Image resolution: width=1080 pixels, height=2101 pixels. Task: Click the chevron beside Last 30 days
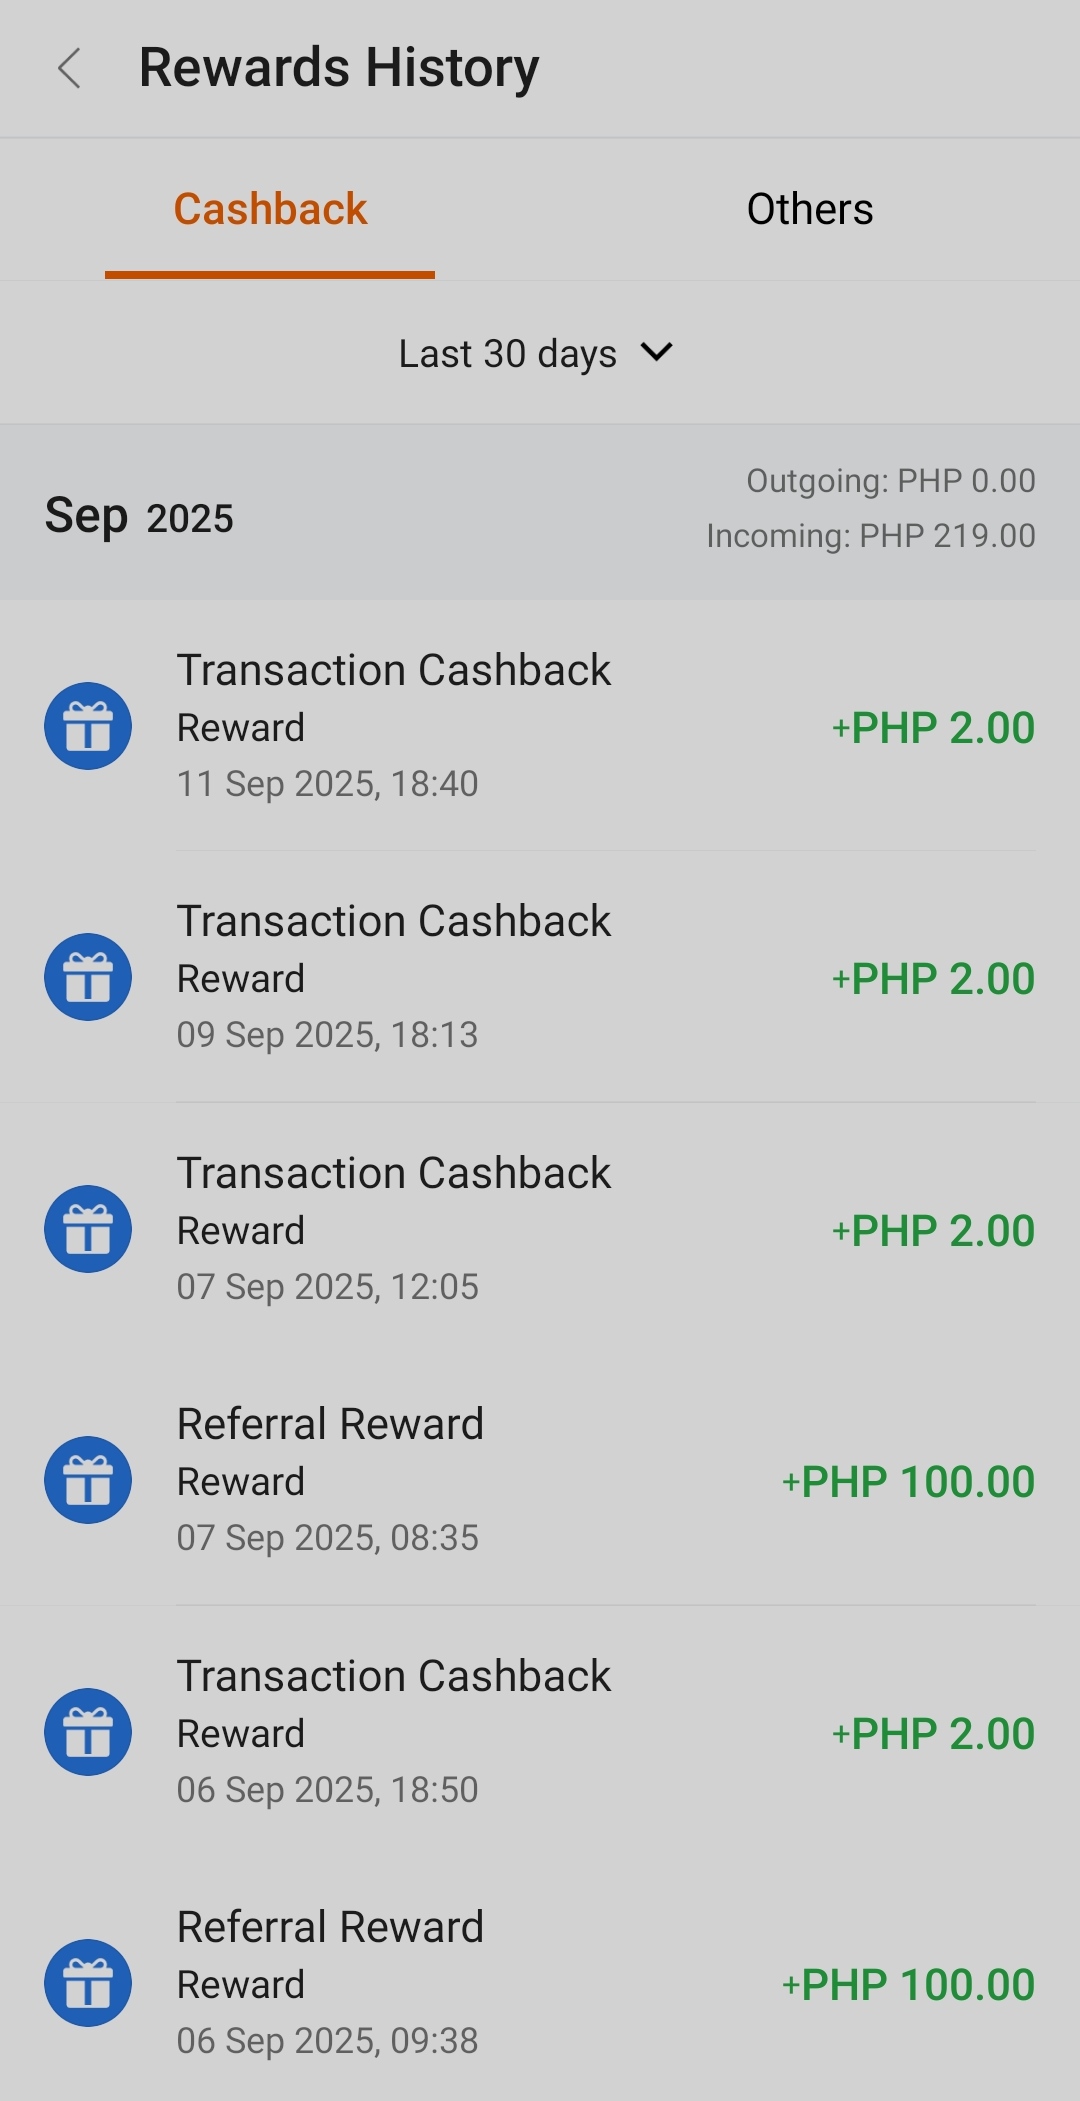(x=657, y=352)
